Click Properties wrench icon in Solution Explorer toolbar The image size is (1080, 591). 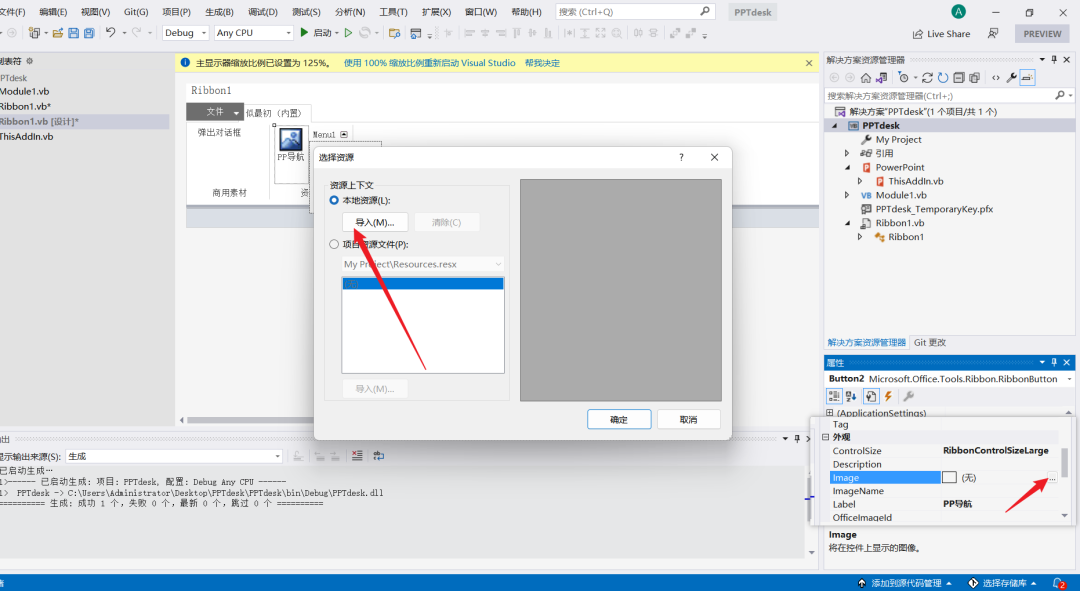coord(1011,78)
